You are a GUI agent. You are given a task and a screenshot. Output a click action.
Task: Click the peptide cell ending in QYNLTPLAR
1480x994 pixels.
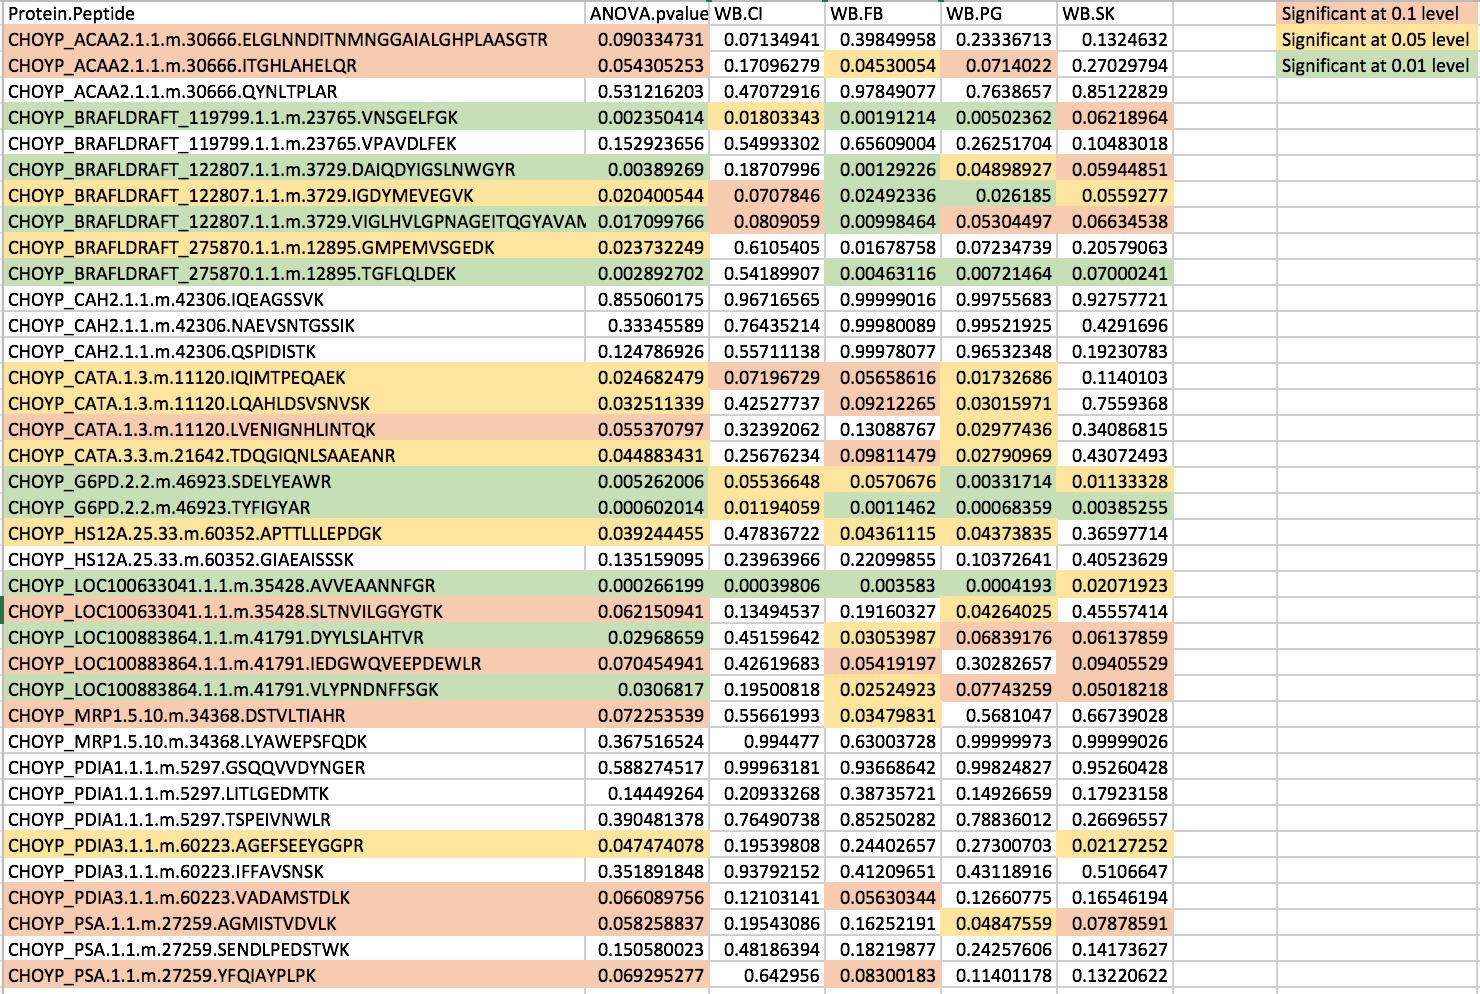click(x=295, y=92)
